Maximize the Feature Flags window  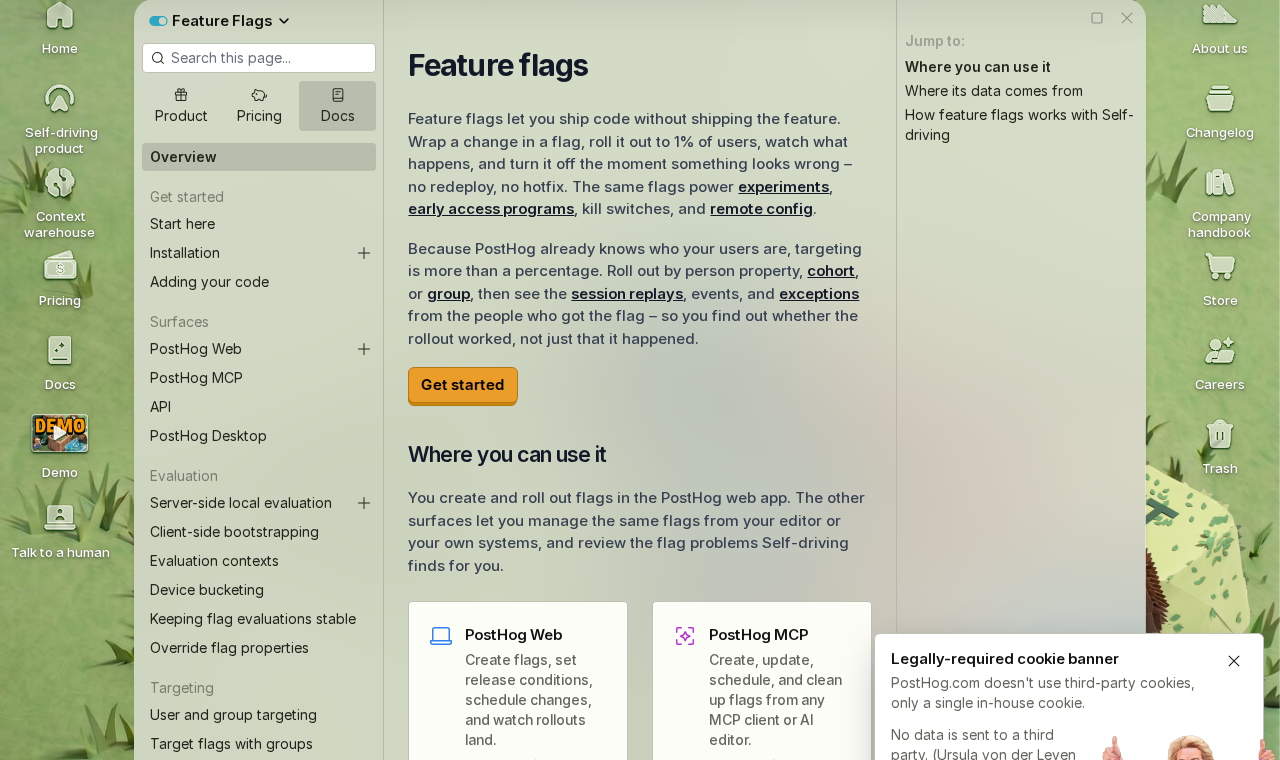[1097, 18]
